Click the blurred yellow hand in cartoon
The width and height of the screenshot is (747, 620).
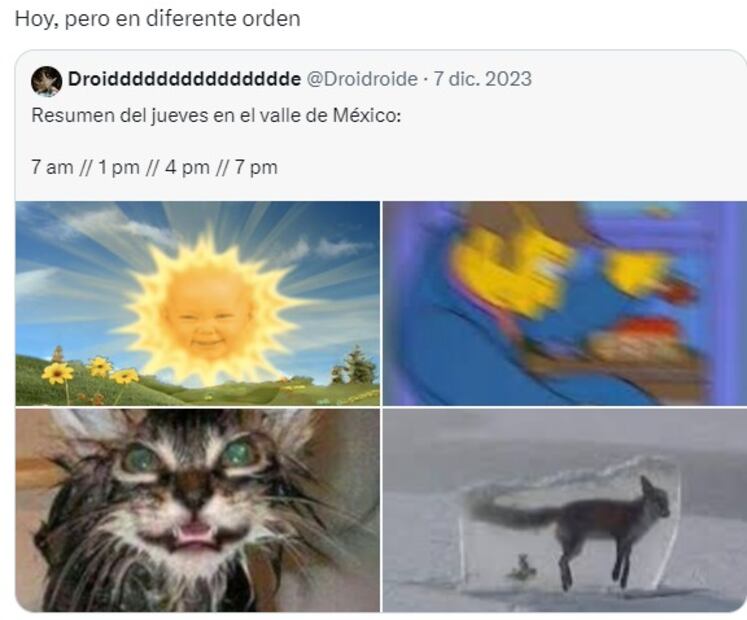tap(508, 270)
